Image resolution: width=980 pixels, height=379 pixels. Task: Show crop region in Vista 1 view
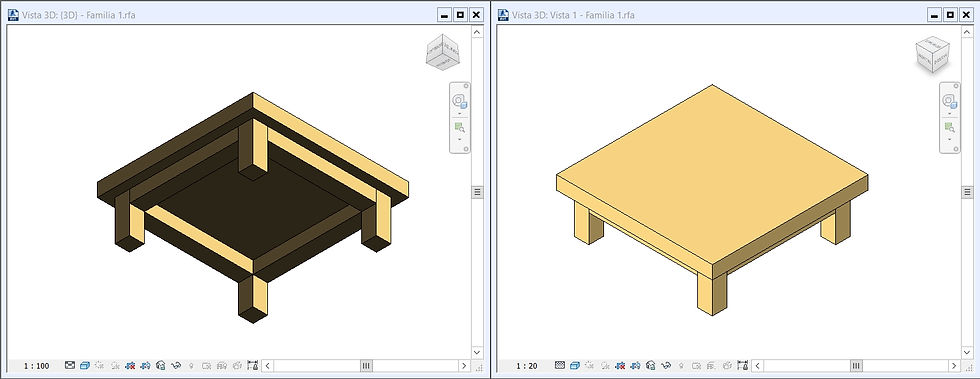635,365
